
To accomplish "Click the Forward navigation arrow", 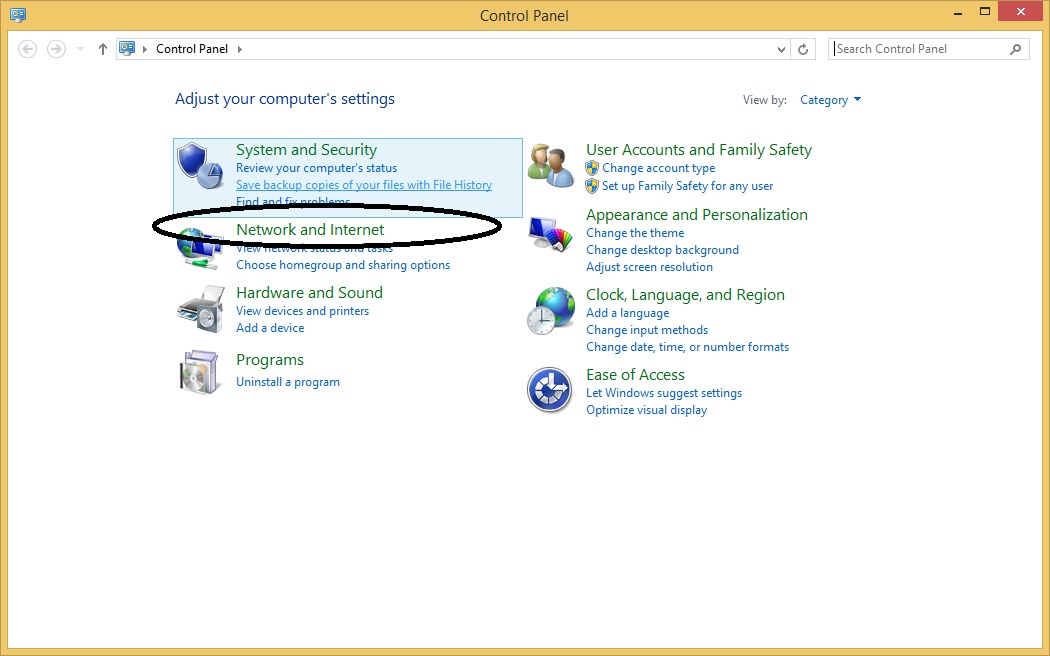I will coord(56,49).
